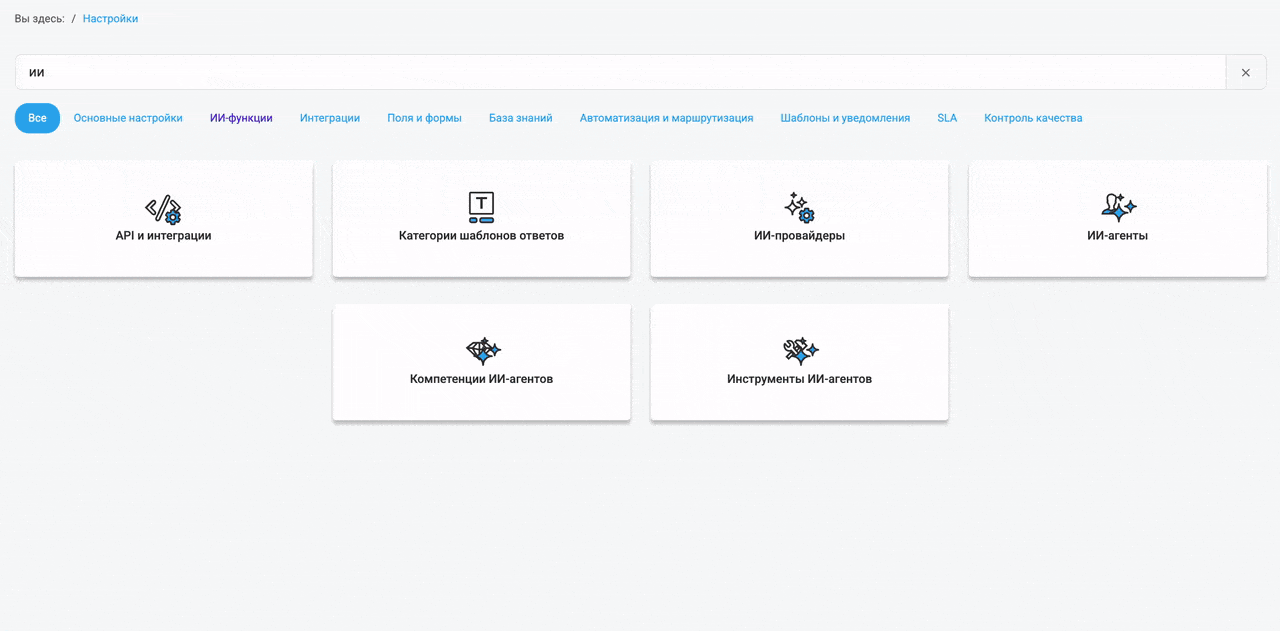The height and width of the screenshot is (631, 1280).
Task: Open Категории шаблонов ответов card title
Action: pyautogui.click(x=481, y=236)
